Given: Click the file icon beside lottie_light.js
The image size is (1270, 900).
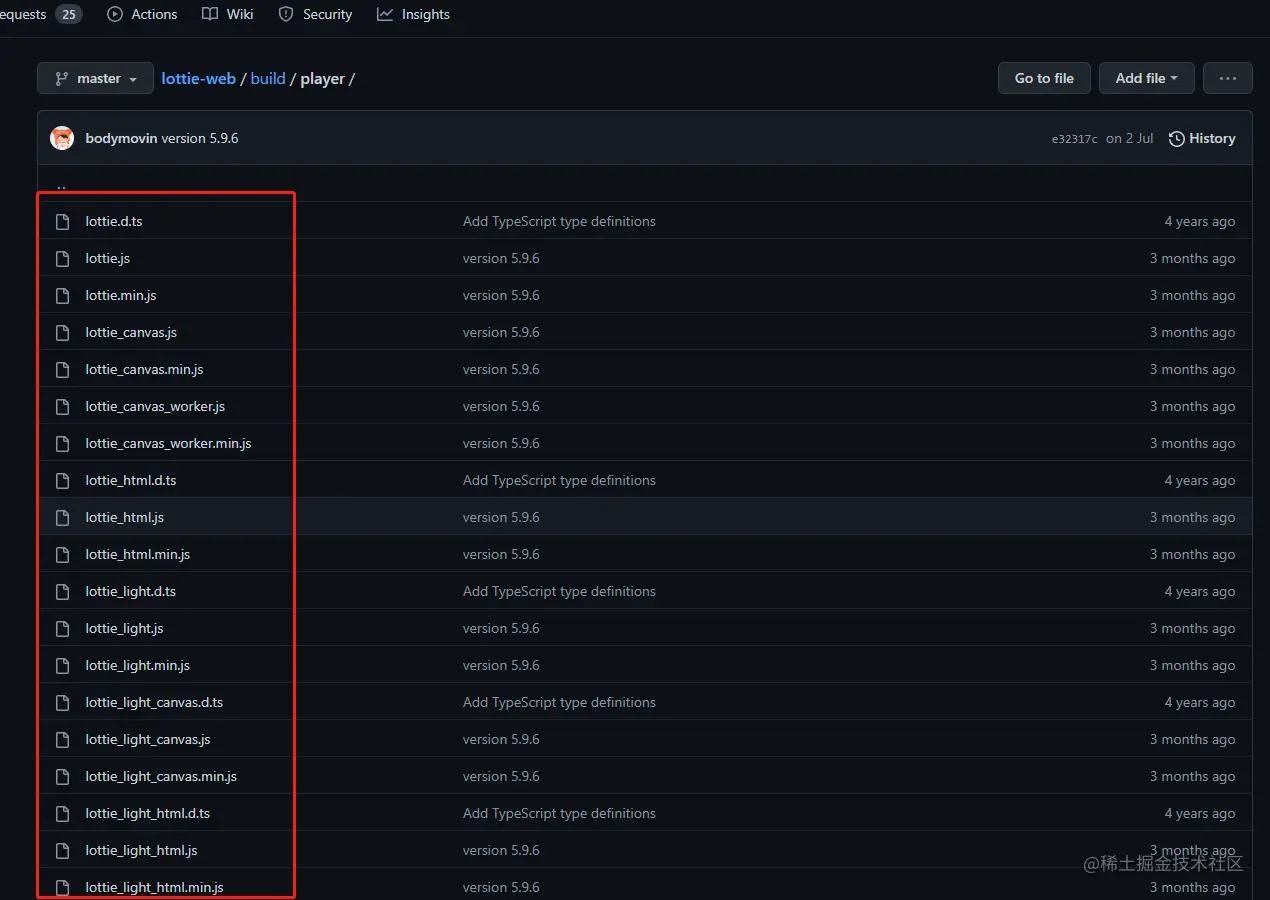Looking at the screenshot, I should pos(63,628).
